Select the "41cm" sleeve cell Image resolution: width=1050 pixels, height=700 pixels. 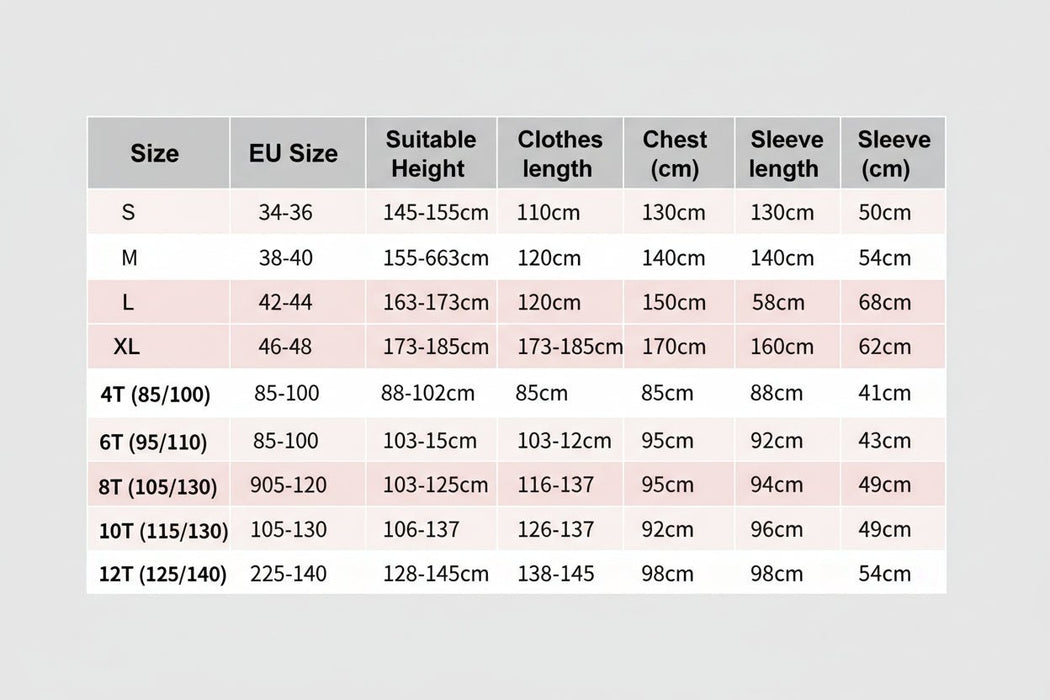[884, 393]
